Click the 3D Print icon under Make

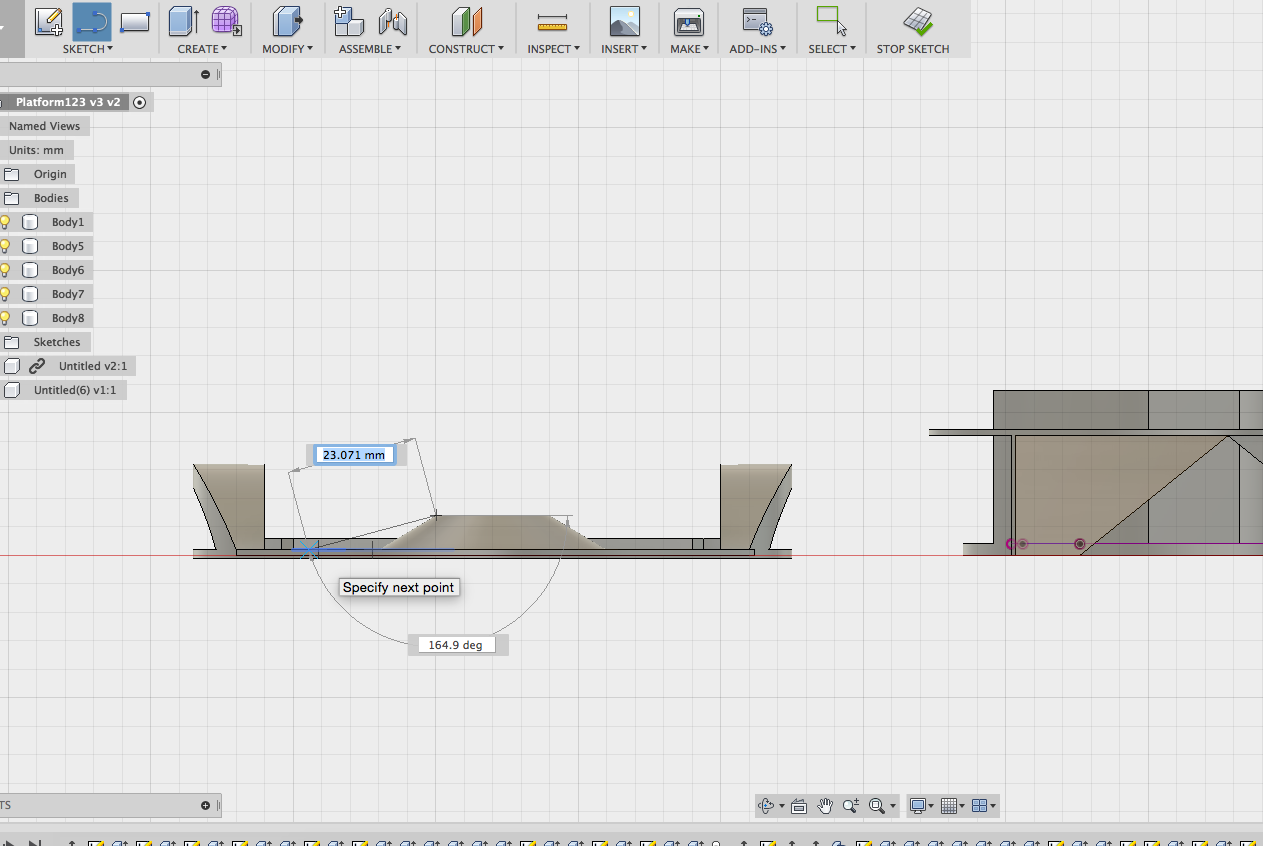688,21
